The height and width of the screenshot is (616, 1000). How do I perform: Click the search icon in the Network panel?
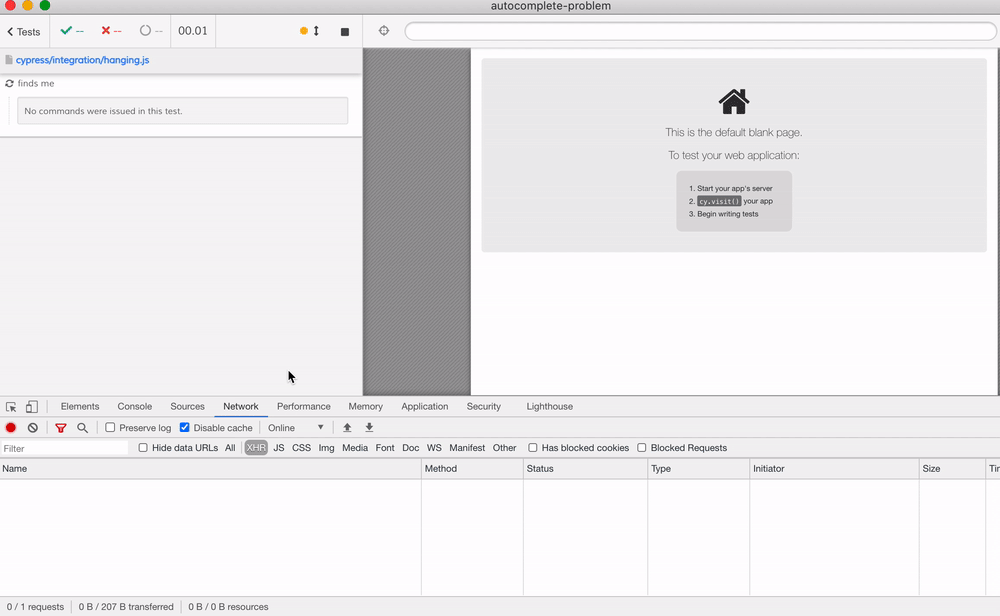82,427
